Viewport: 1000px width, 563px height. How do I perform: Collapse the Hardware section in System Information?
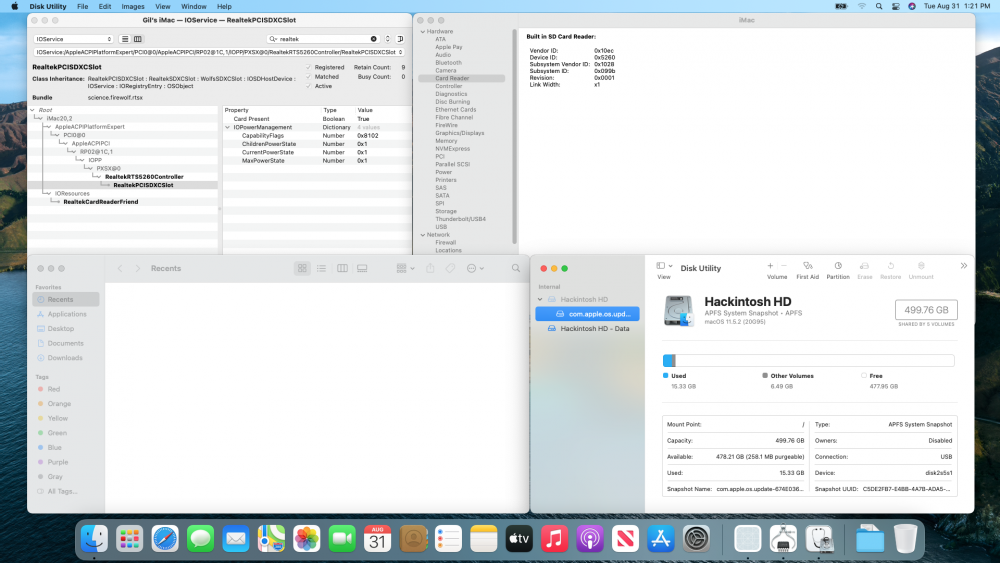[422, 31]
